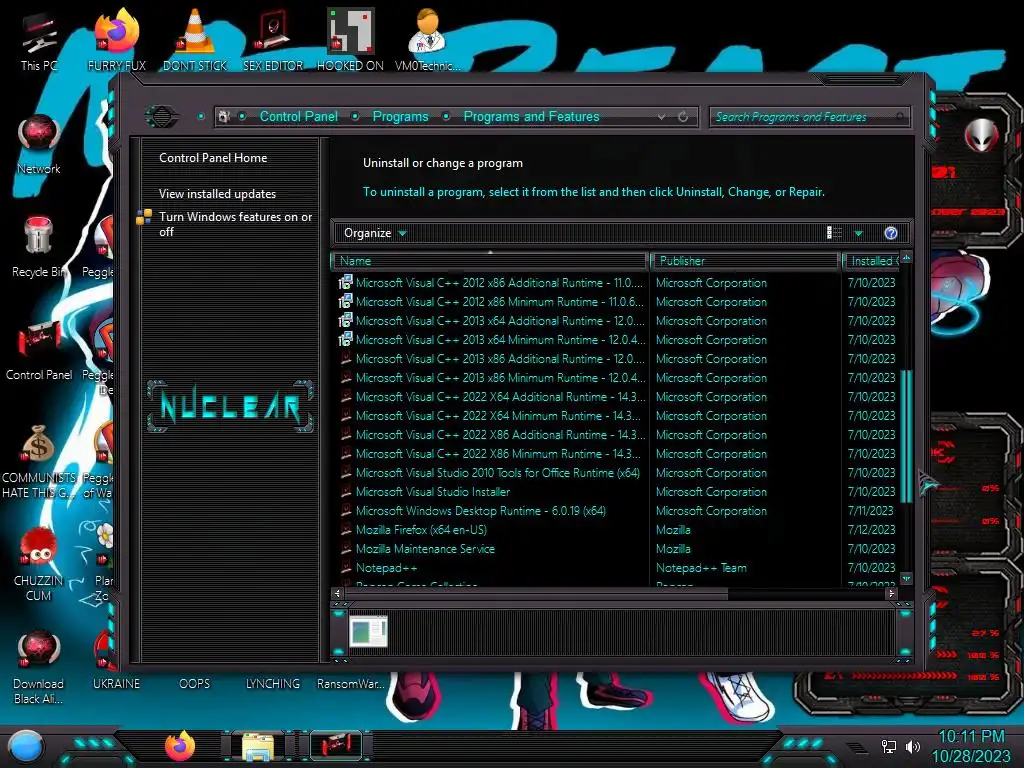Select Visual C++ 2013 x64 Minimum Runtime row
Viewport: 1024px width, 768px height.
coord(617,340)
